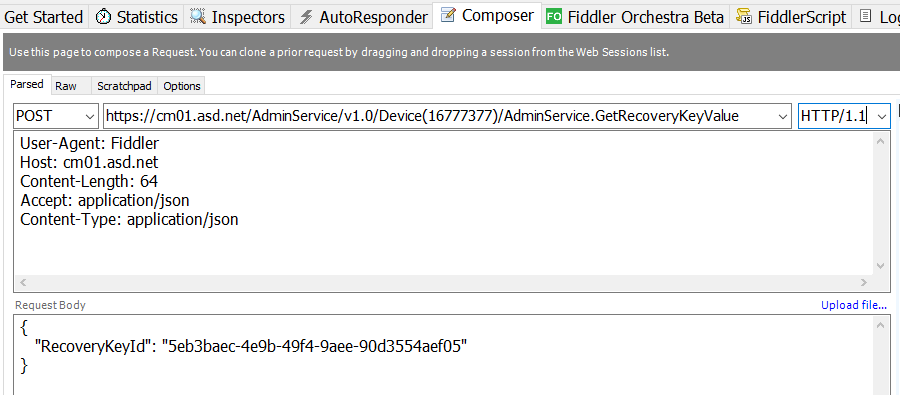Expand the HTTP/1.1 version dropdown
The width and height of the screenshot is (900, 395).
pos(882,117)
